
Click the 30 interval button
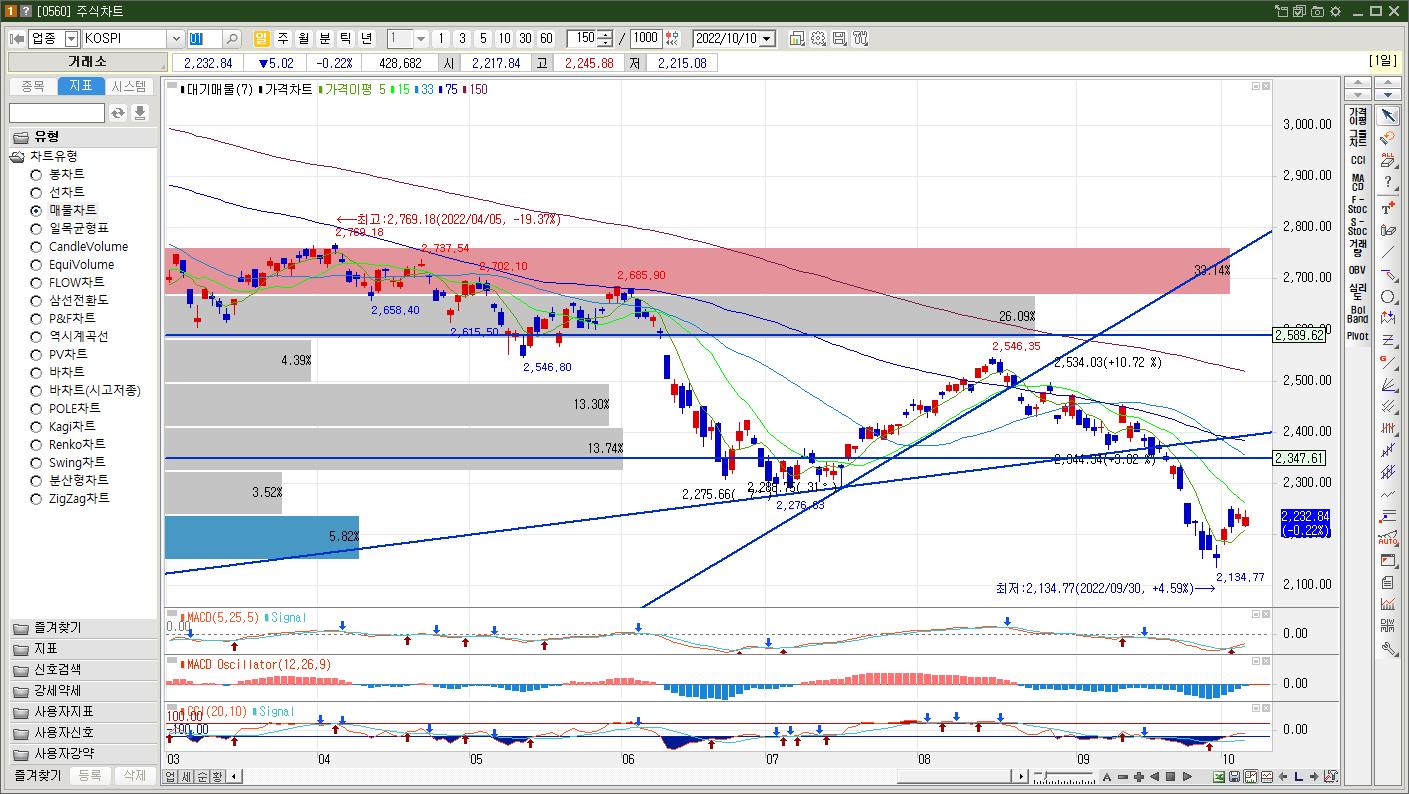(525, 38)
